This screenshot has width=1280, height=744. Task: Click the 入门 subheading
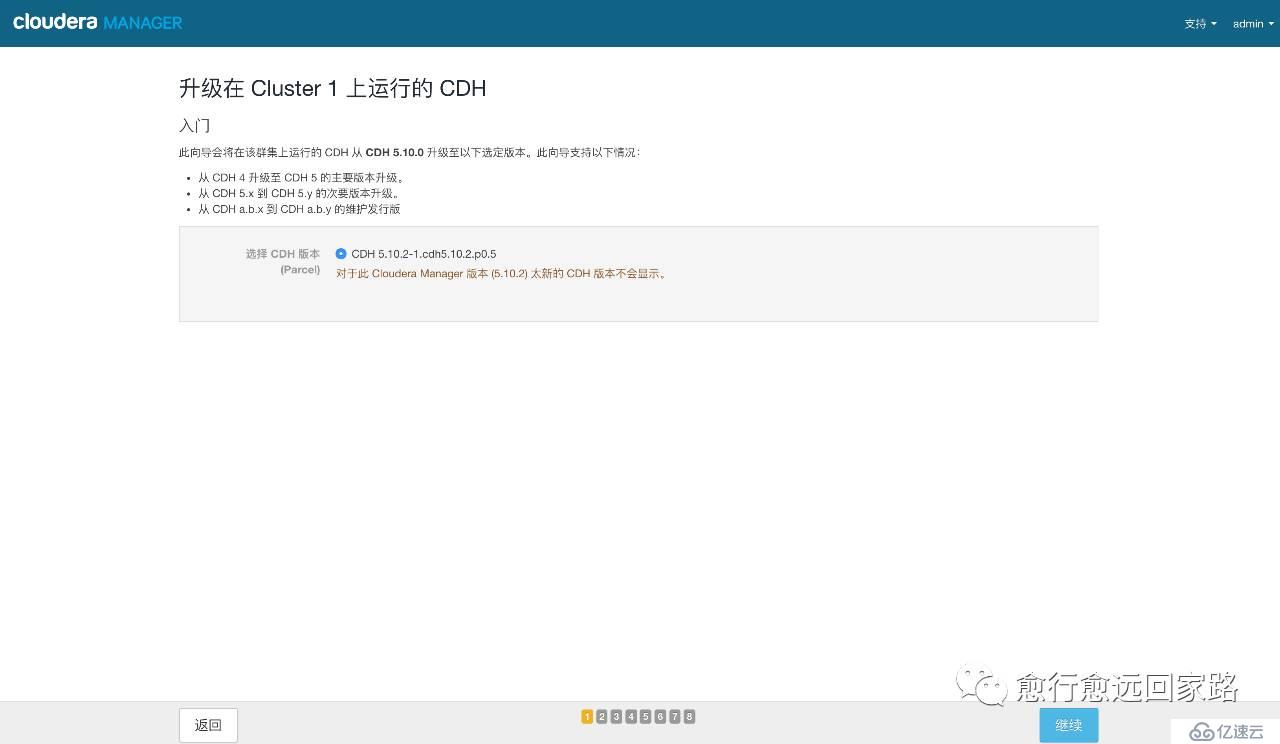coord(194,126)
